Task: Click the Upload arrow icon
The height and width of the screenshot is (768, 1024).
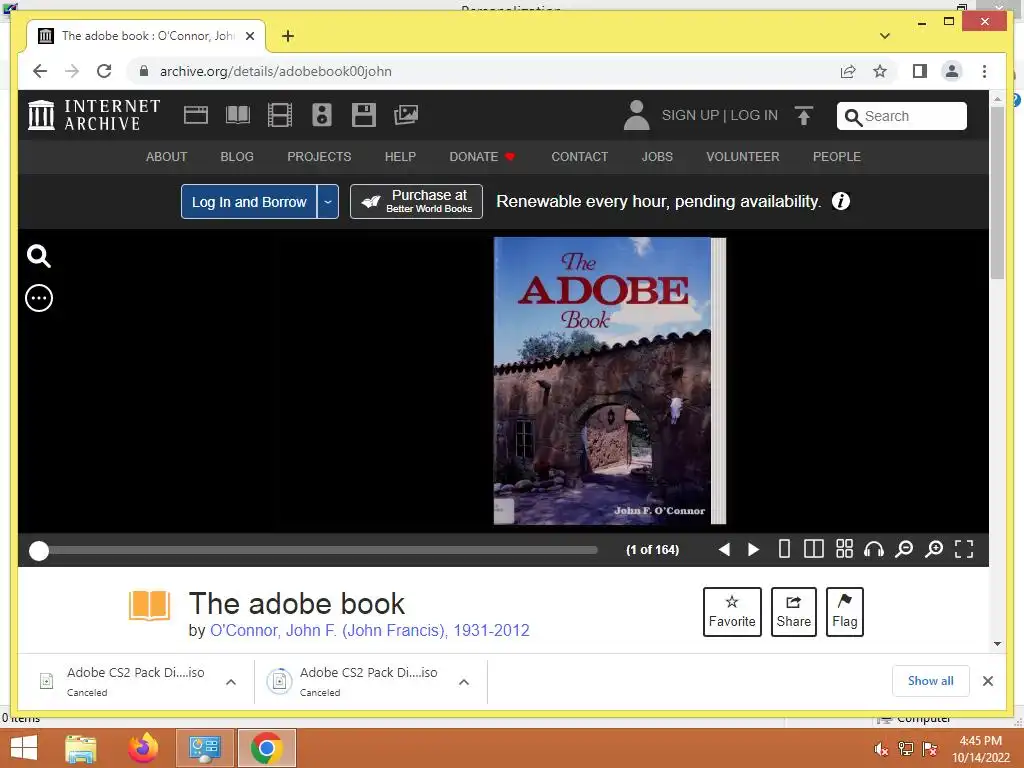Action: tap(804, 116)
